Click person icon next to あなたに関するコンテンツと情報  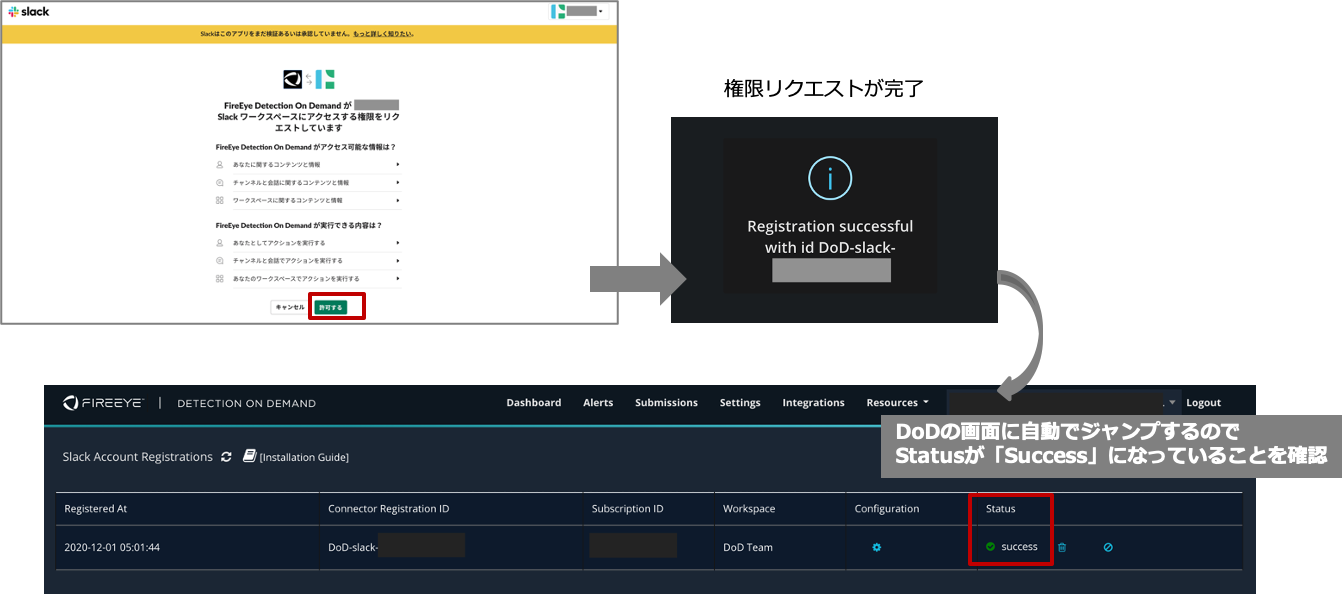[x=220, y=164]
